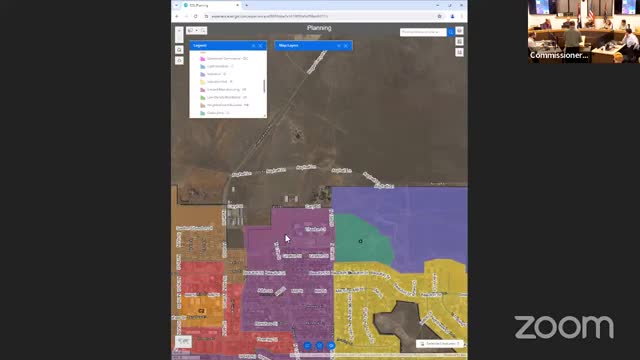Click the pink Downtown Commerce legend swatch

click(202, 59)
